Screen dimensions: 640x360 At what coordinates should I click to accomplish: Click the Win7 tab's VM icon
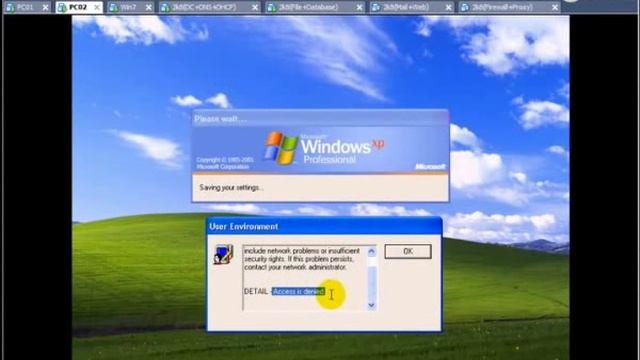114,7
